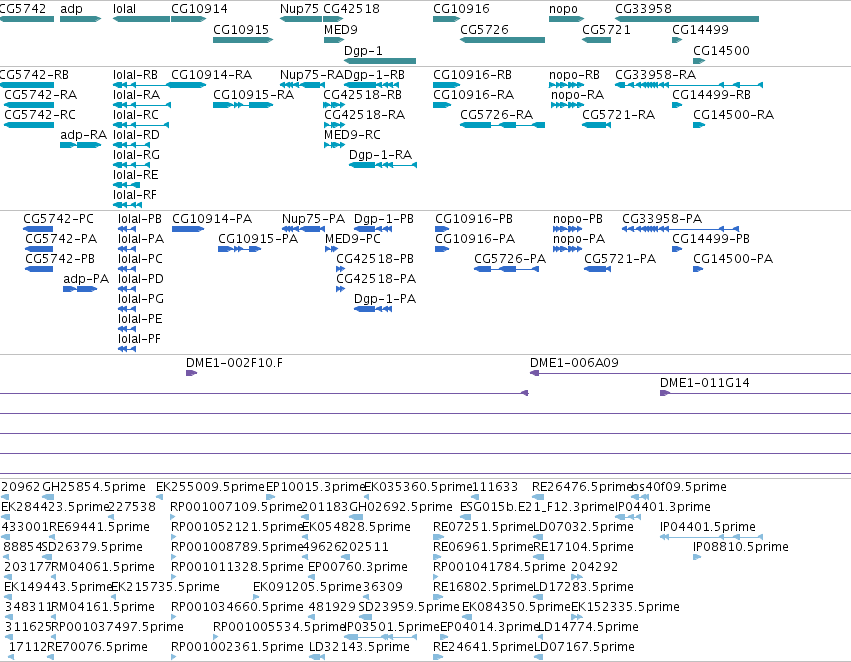Select protein CG5742-PC glyph

pyautogui.click(x=38, y=229)
